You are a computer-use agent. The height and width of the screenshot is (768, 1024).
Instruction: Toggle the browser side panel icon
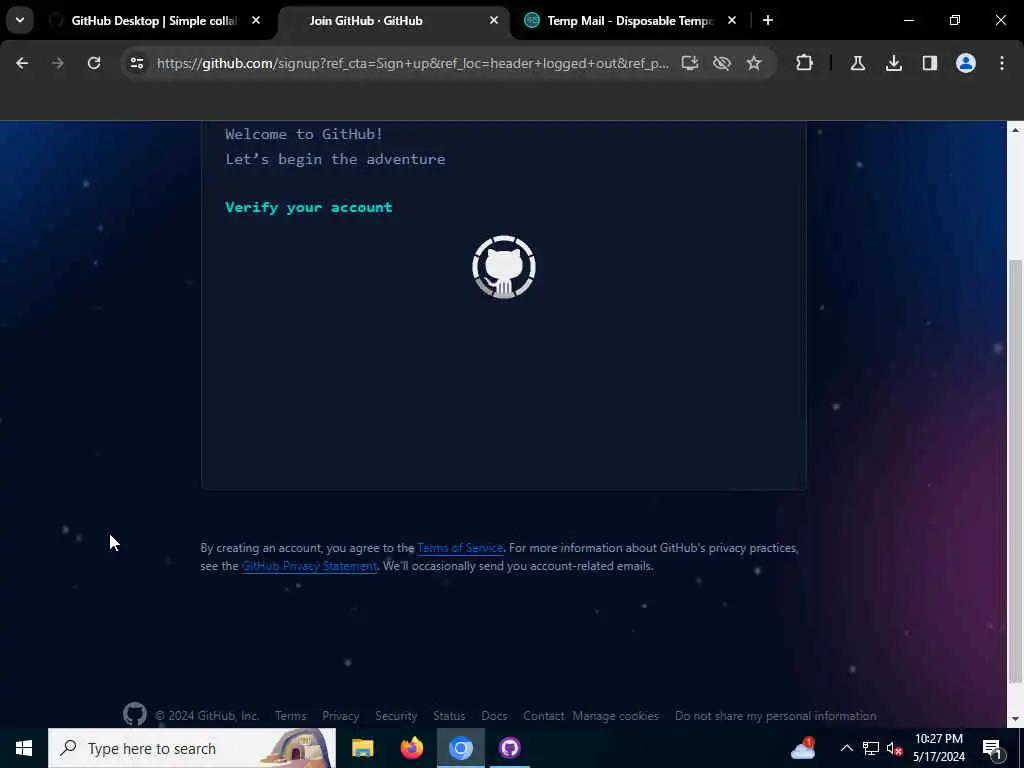[929, 63]
